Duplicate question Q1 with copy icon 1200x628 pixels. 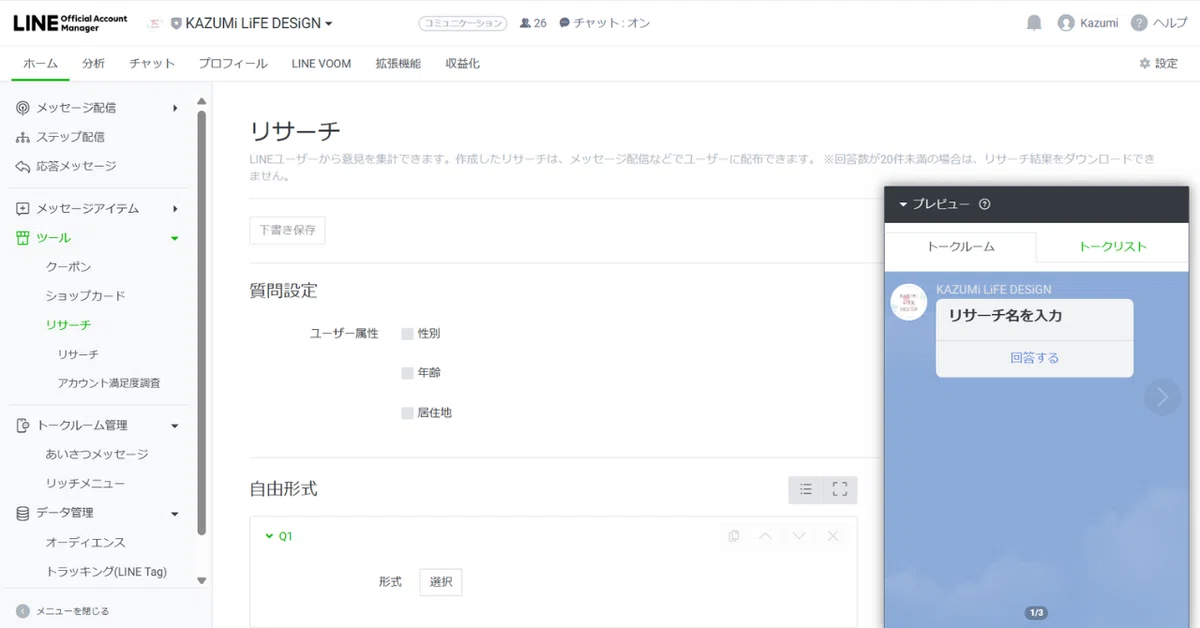point(734,536)
